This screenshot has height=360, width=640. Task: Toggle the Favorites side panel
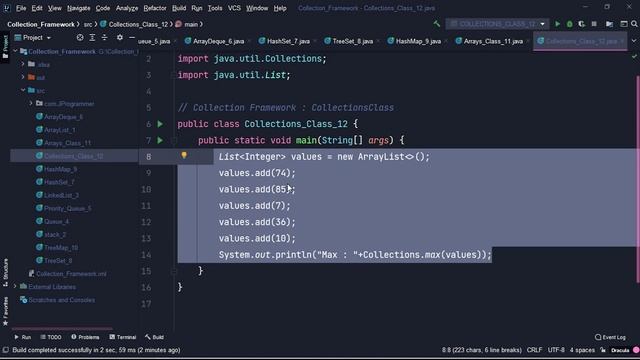(x=5, y=311)
